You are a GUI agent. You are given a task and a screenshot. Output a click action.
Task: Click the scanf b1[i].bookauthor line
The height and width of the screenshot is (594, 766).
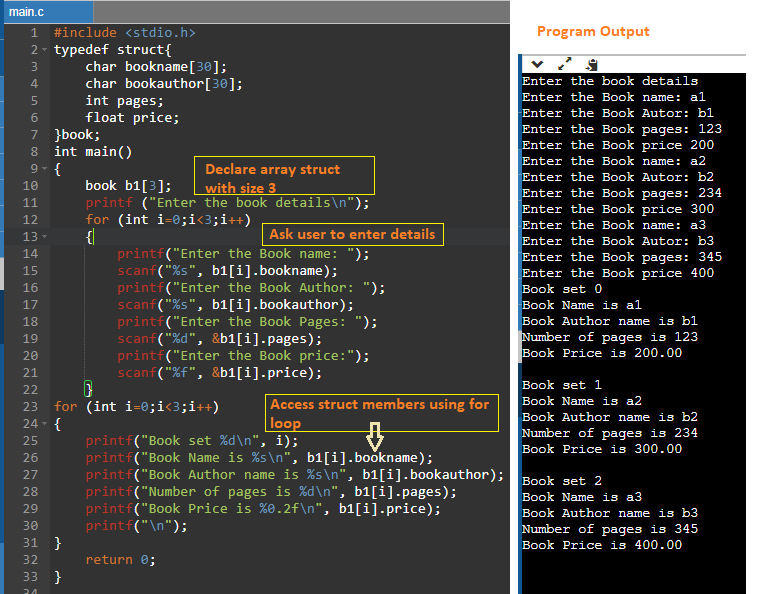pyautogui.click(x=235, y=305)
